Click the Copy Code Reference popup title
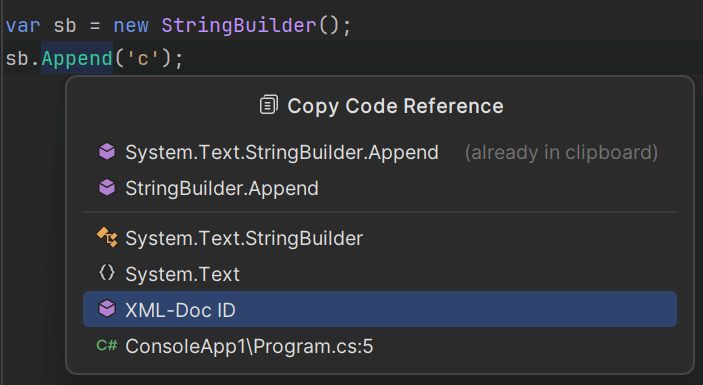The height and width of the screenshot is (385, 703). [x=395, y=106]
